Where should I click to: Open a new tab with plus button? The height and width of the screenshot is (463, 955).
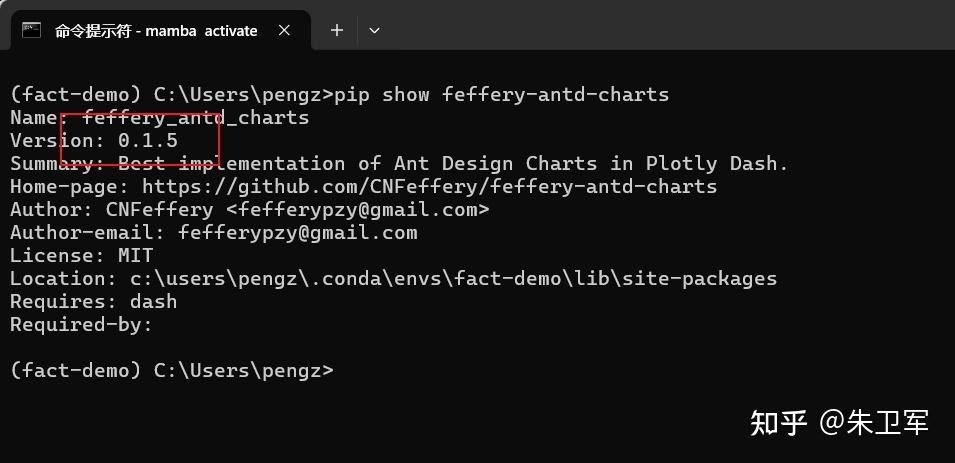(x=337, y=30)
